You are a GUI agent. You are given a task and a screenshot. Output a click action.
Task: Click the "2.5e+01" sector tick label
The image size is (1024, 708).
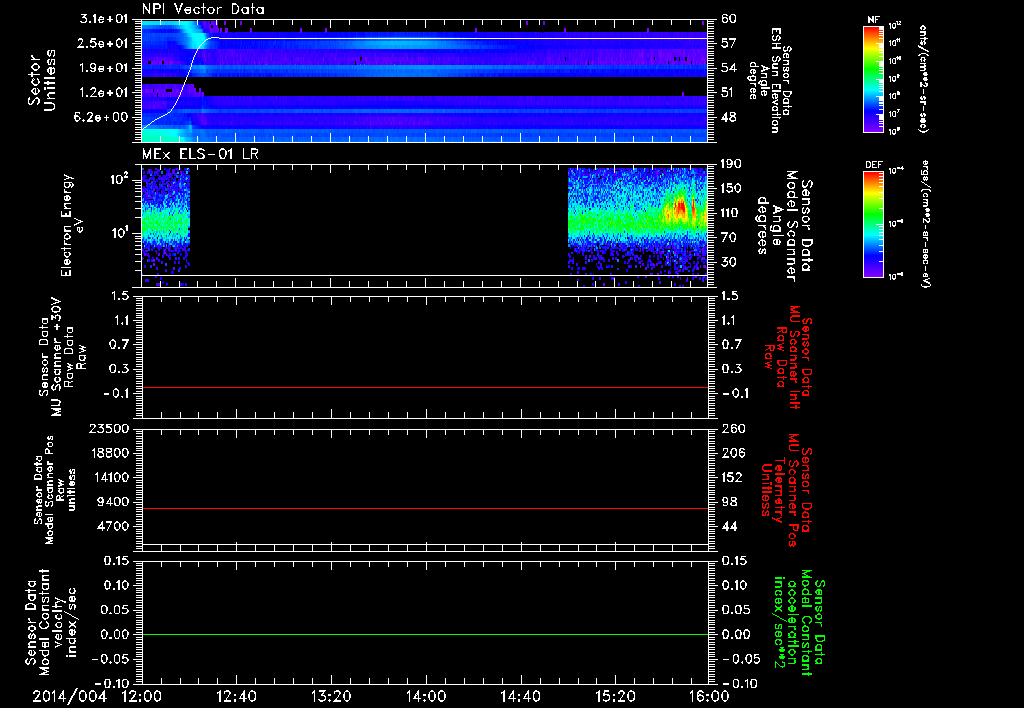coord(104,43)
